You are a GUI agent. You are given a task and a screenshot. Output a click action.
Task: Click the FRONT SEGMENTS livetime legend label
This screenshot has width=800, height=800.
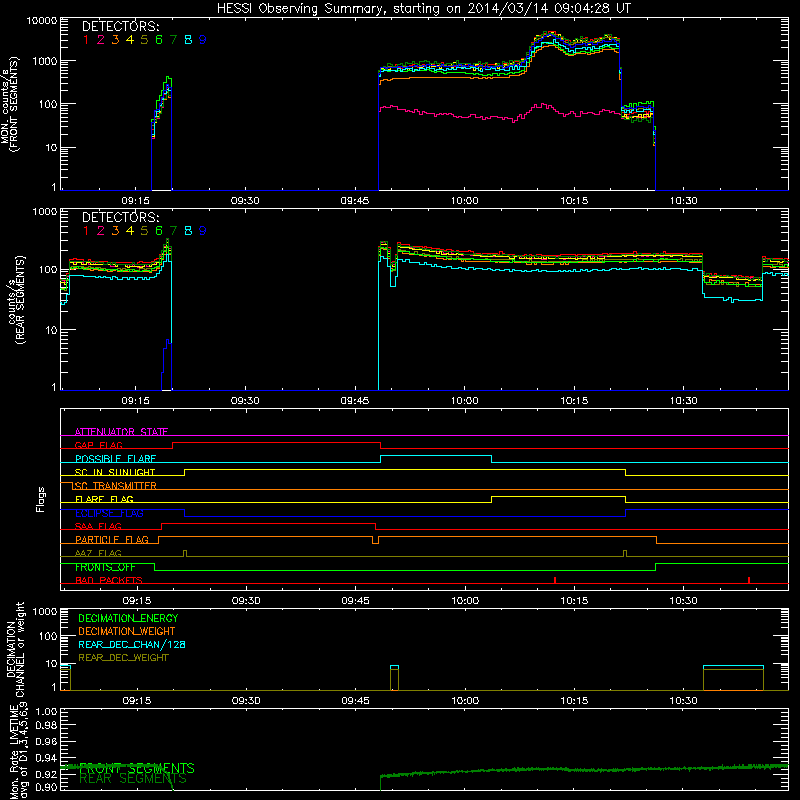click(x=137, y=768)
